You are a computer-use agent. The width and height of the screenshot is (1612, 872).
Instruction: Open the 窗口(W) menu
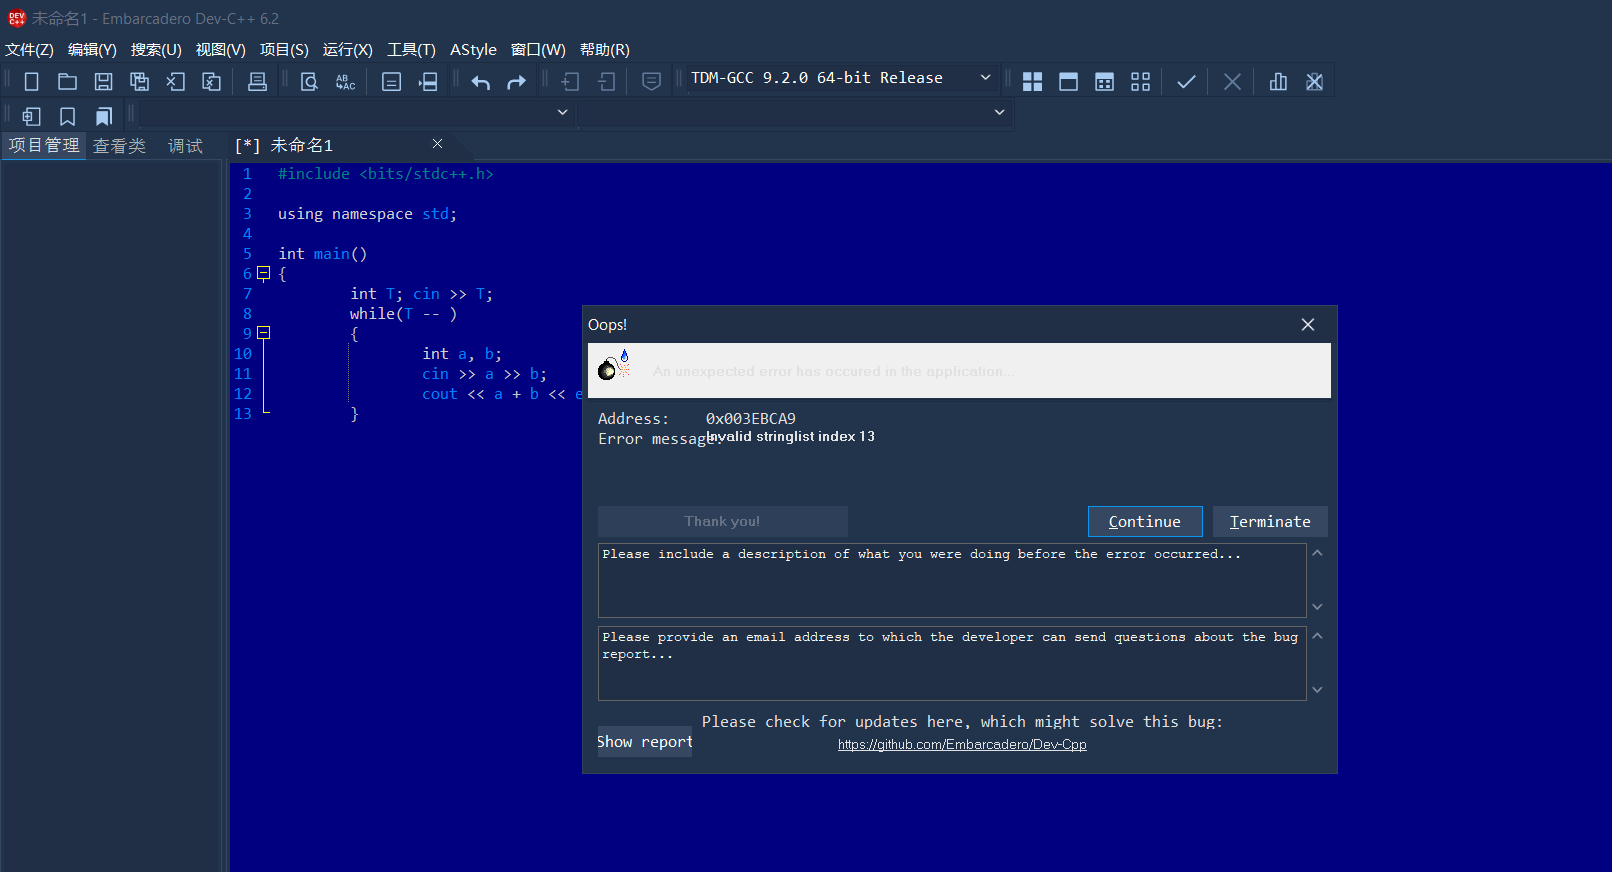pos(538,50)
